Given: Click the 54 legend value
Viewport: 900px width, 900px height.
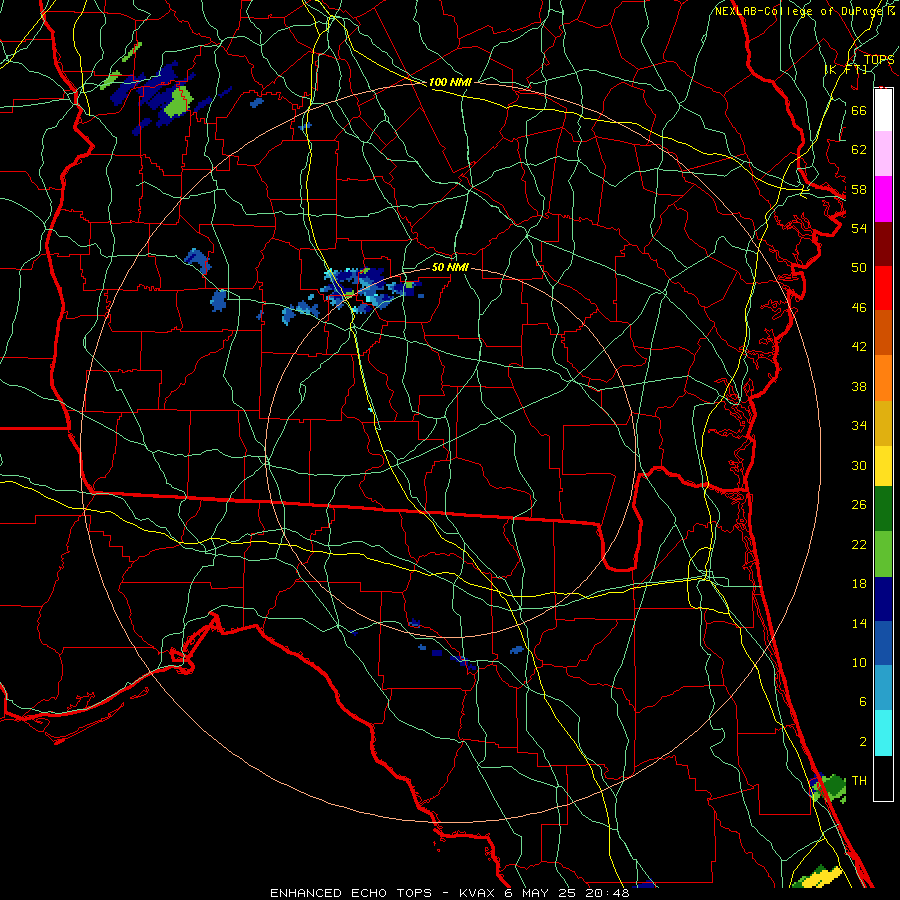Looking at the screenshot, I should tap(859, 228).
